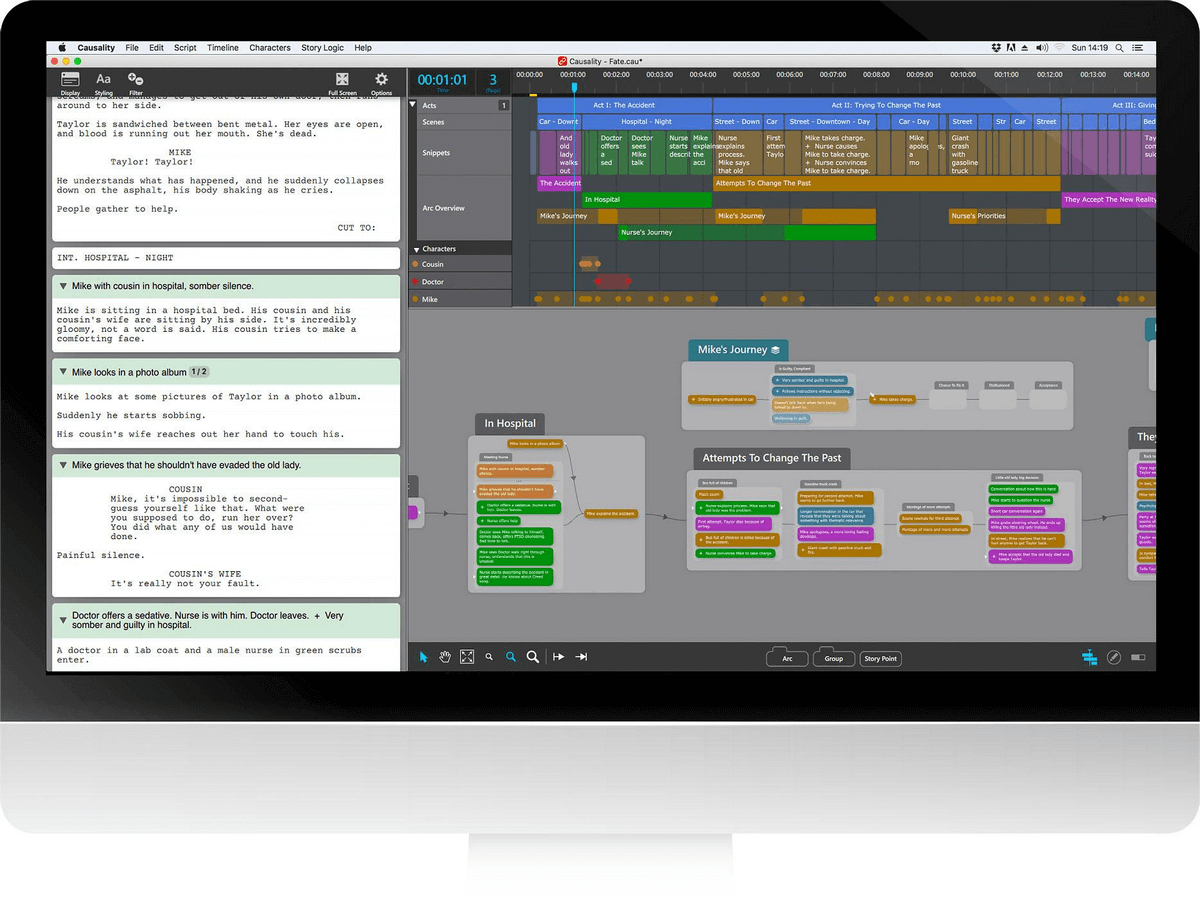This screenshot has width=1200, height=903.
Task: Open the Timeline menu
Action: click(x=223, y=48)
